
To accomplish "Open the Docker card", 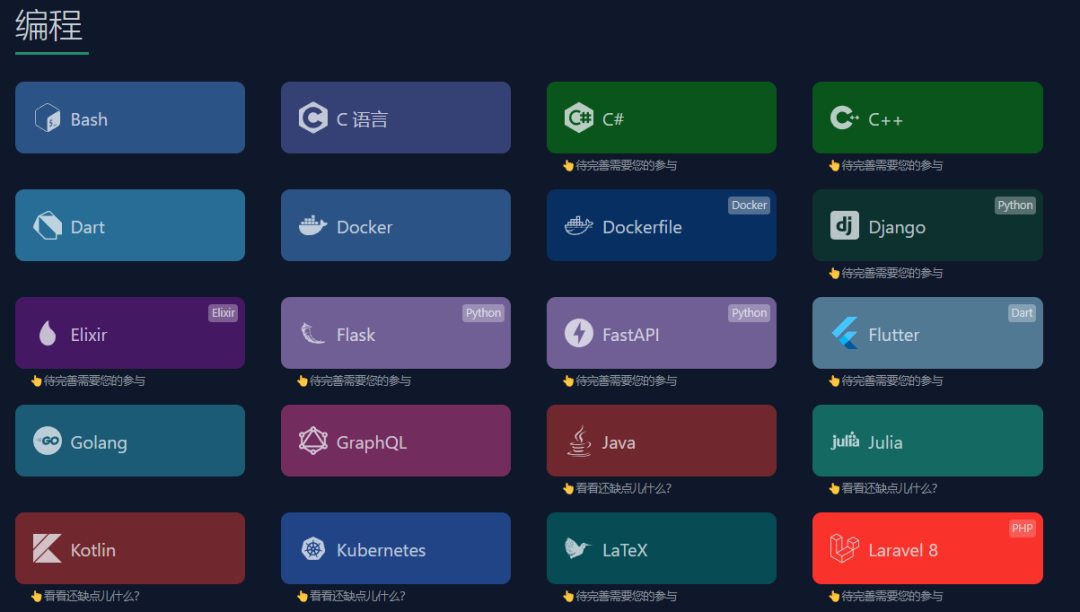I will pos(396,225).
